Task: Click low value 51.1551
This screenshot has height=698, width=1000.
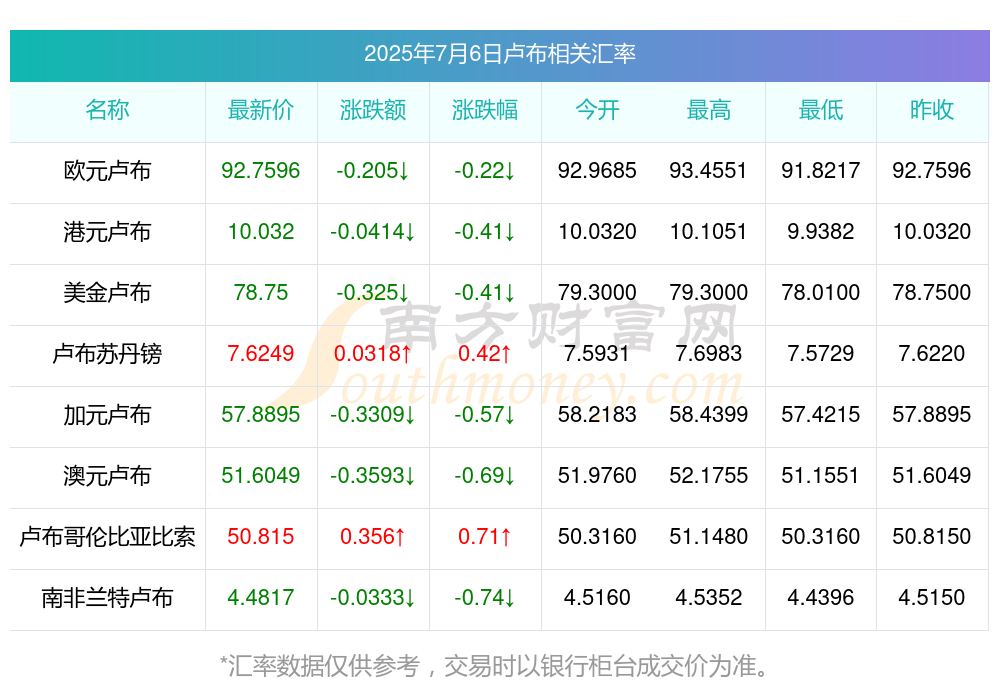Action: pos(821,475)
